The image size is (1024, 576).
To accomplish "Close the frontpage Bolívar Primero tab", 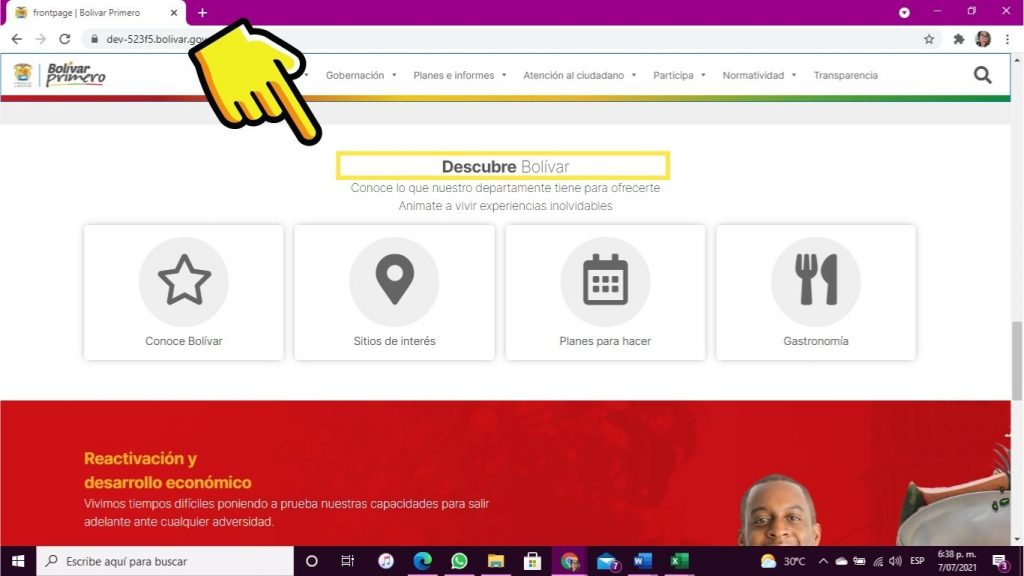I will (174, 12).
